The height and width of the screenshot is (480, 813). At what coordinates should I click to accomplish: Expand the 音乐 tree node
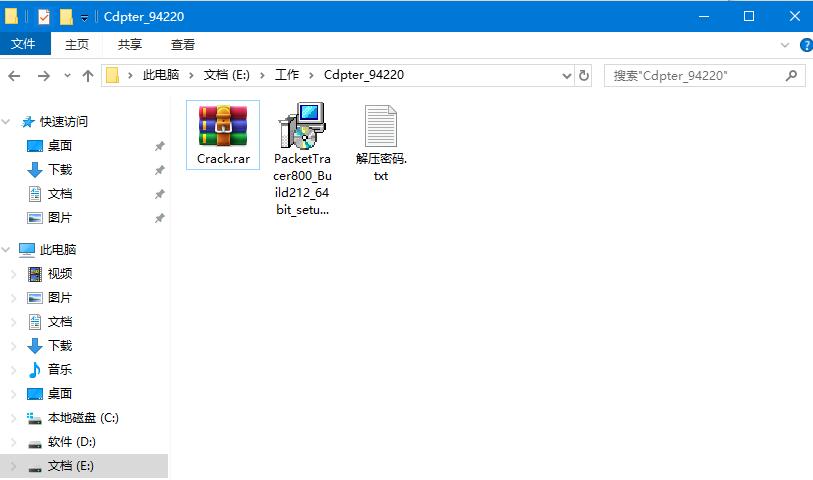click(x=14, y=370)
